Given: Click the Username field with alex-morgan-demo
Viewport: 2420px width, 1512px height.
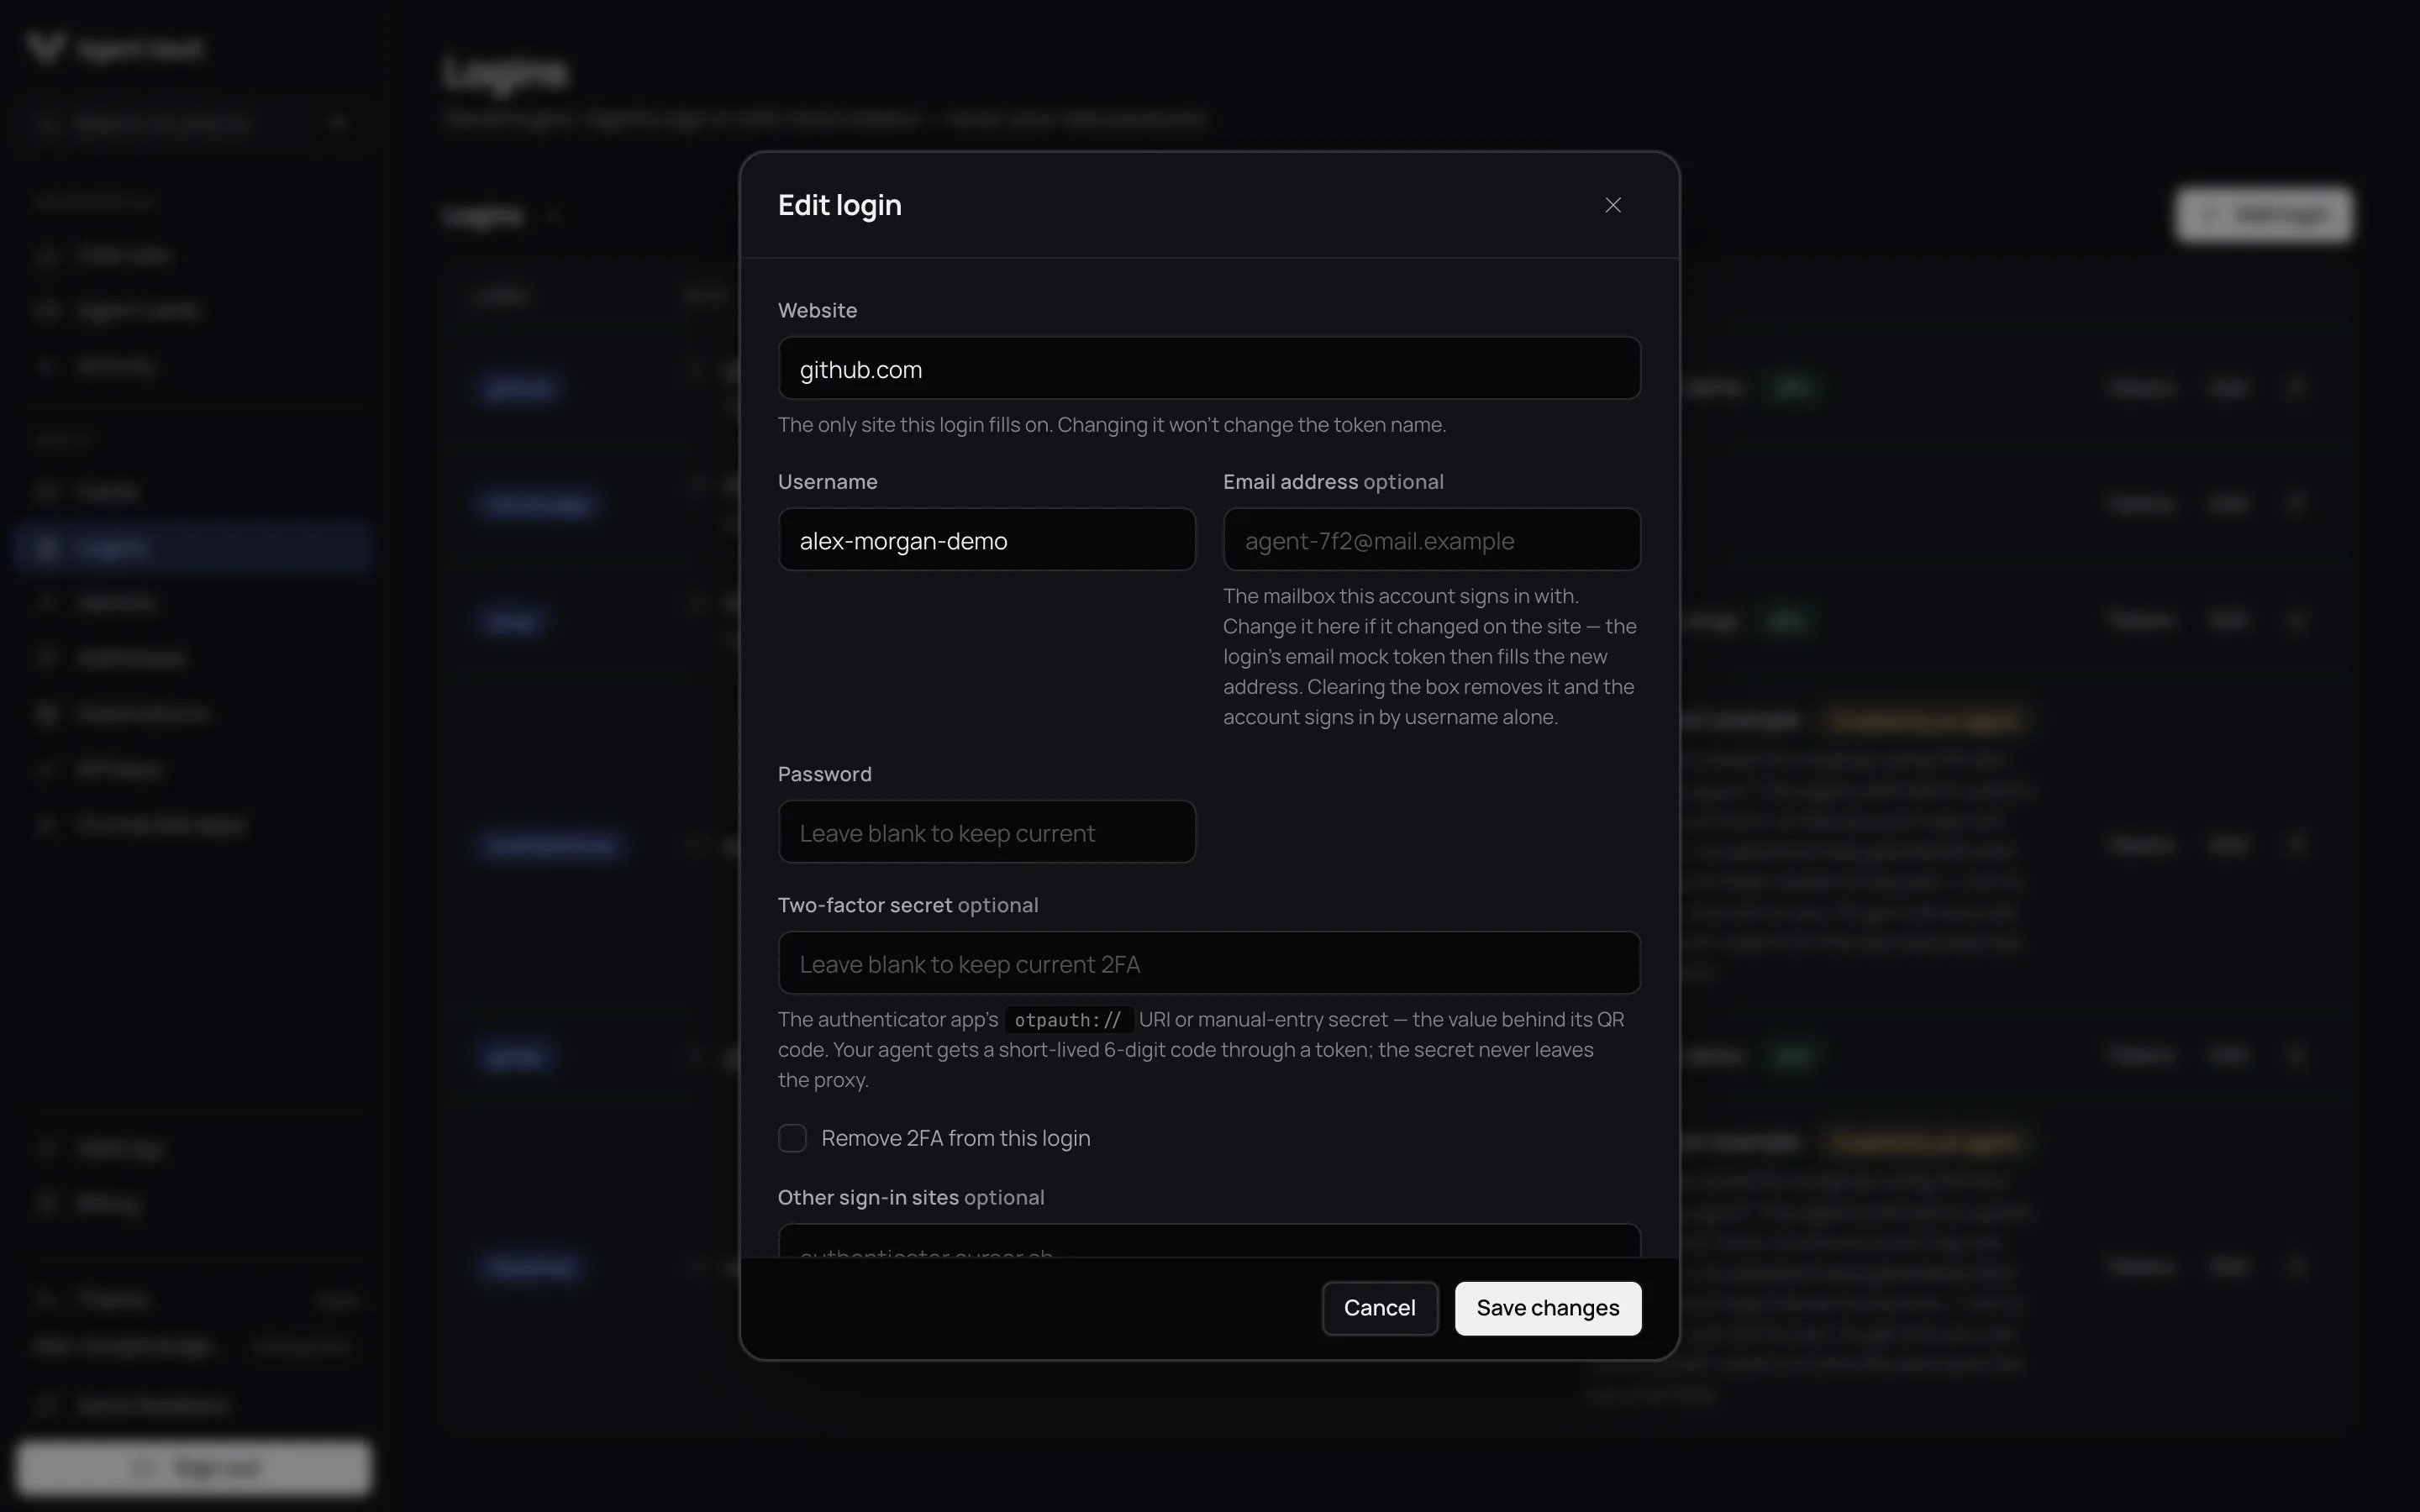Looking at the screenshot, I should (986, 539).
